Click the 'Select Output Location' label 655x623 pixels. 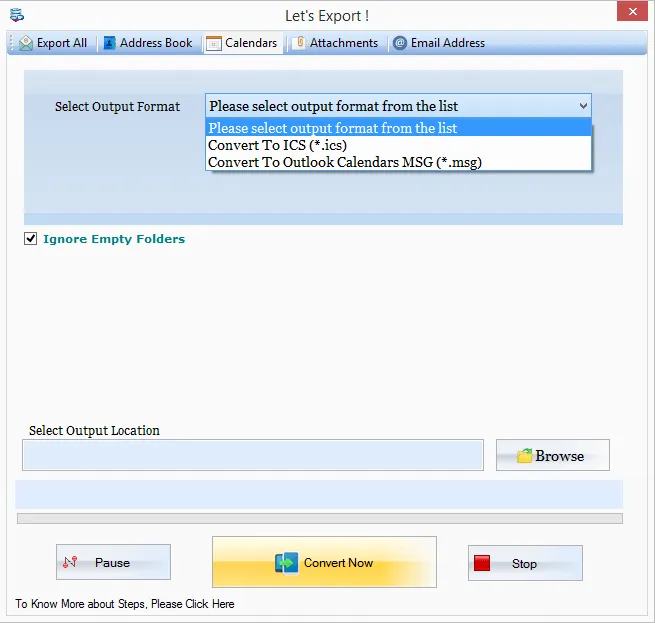tap(94, 430)
